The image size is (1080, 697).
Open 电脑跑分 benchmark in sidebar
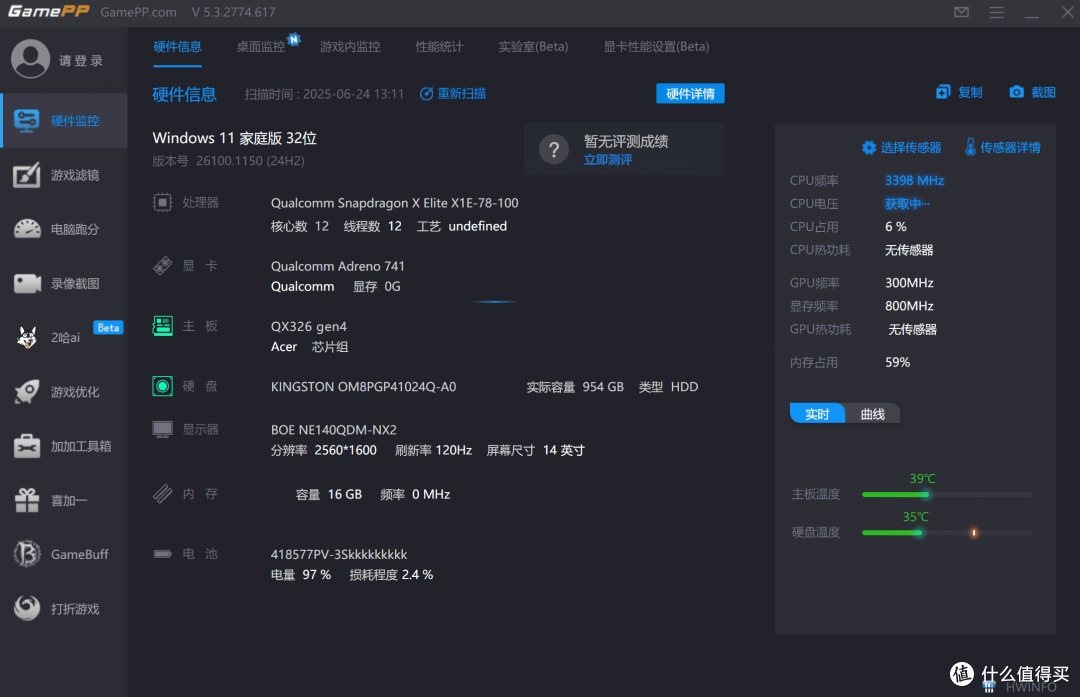(64, 229)
